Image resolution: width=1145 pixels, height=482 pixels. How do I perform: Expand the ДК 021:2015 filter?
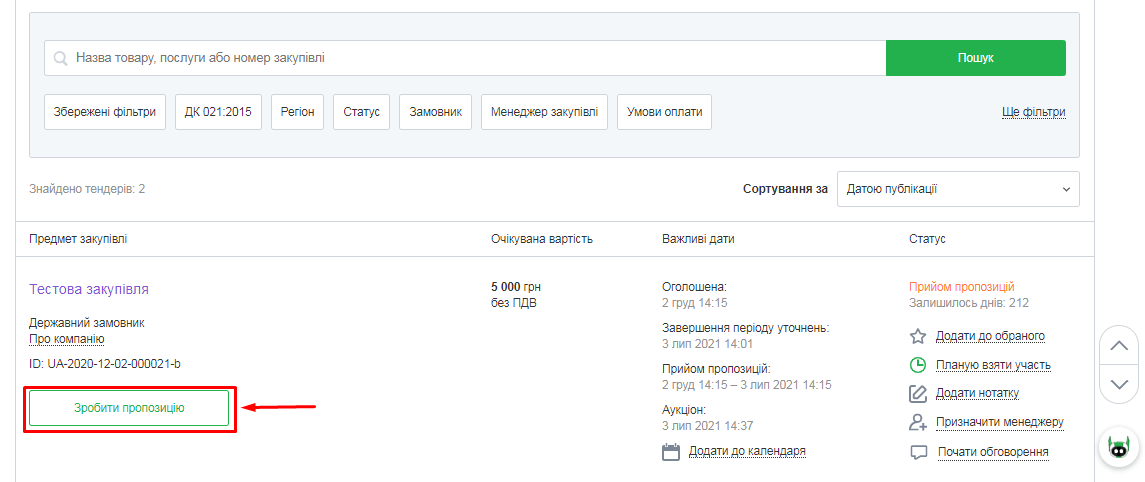(x=218, y=112)
